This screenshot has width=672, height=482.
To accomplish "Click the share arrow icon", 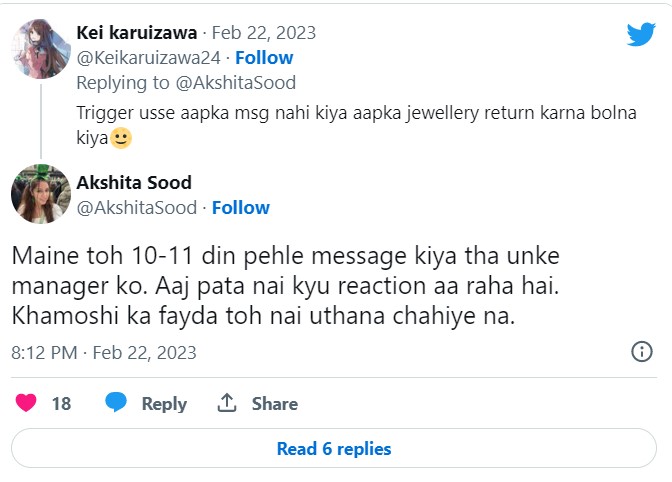I will click(x=227, y=403).
